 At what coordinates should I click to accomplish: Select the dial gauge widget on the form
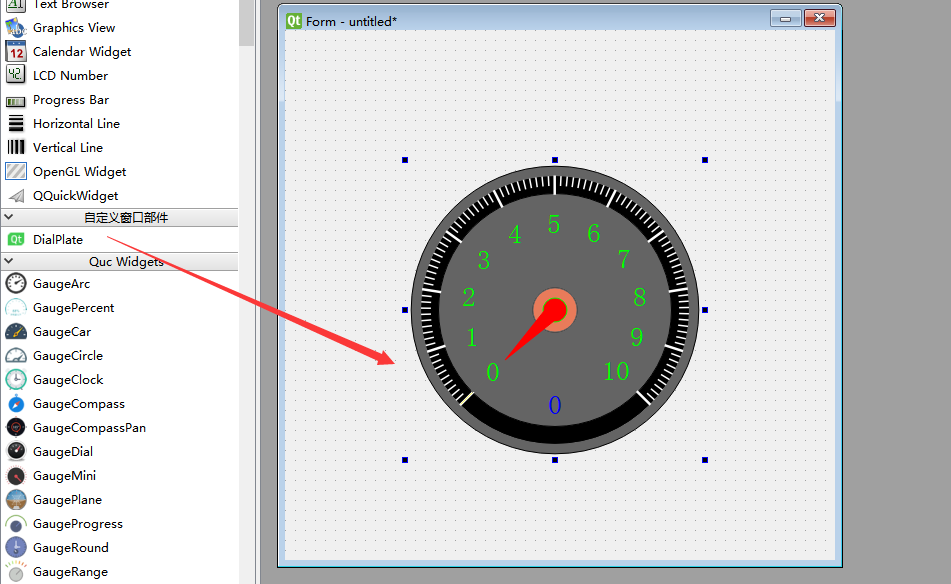[x=554, y=311]
